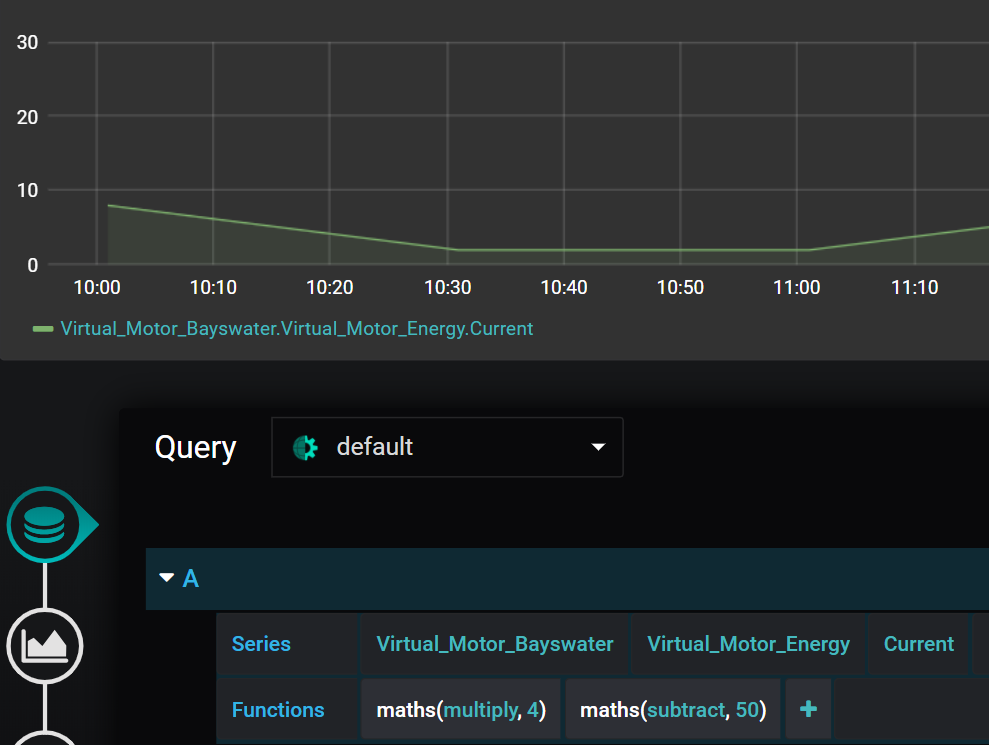
Task: Click the 10:30 time axis label
Action: (448, 288)
